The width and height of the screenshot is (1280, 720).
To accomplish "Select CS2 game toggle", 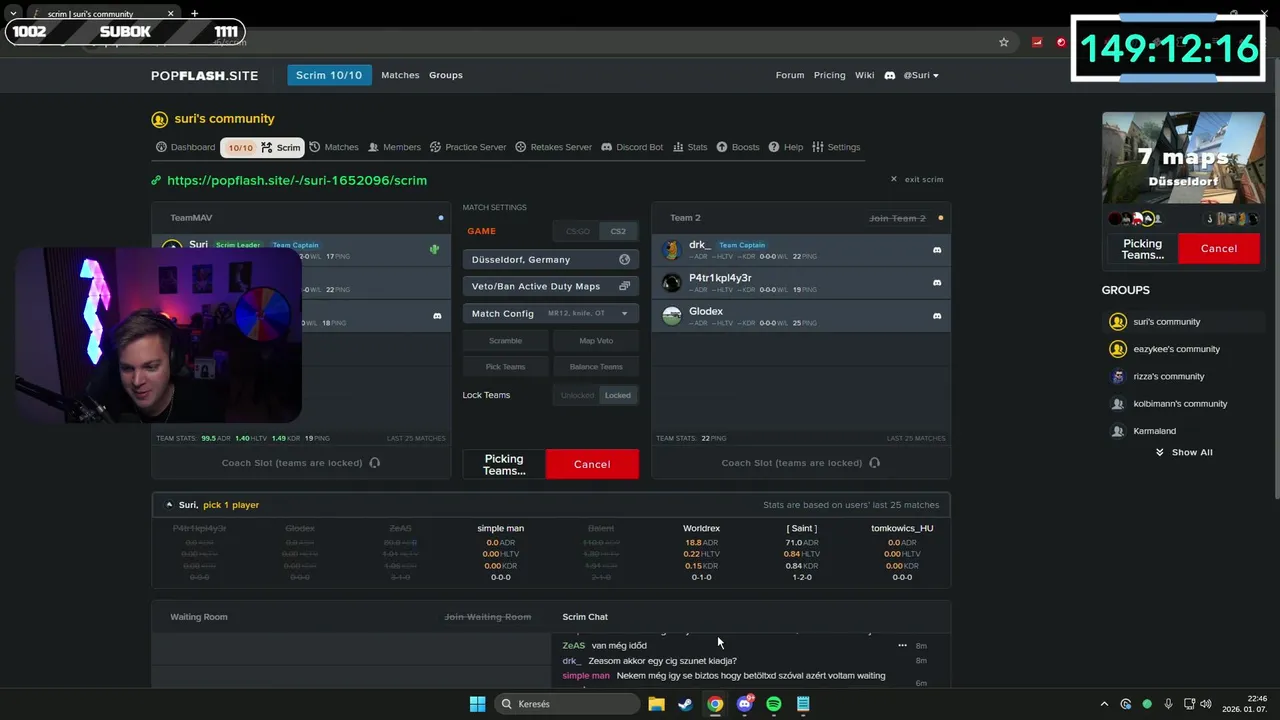I will (x=618, y=231).
